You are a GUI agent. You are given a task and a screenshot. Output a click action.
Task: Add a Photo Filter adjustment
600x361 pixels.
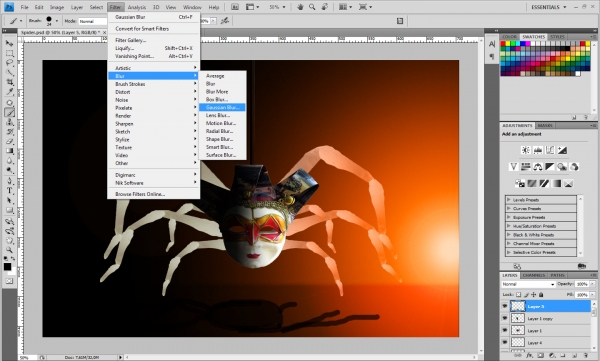click(562, 167)
